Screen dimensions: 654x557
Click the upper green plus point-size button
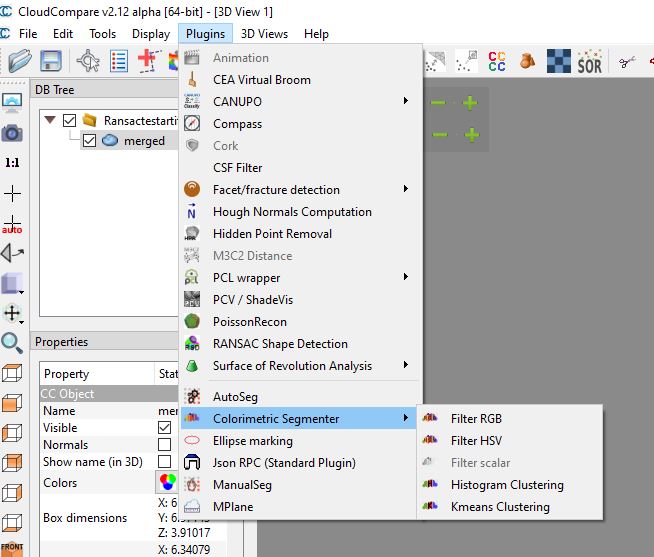(x=470, y=103)
